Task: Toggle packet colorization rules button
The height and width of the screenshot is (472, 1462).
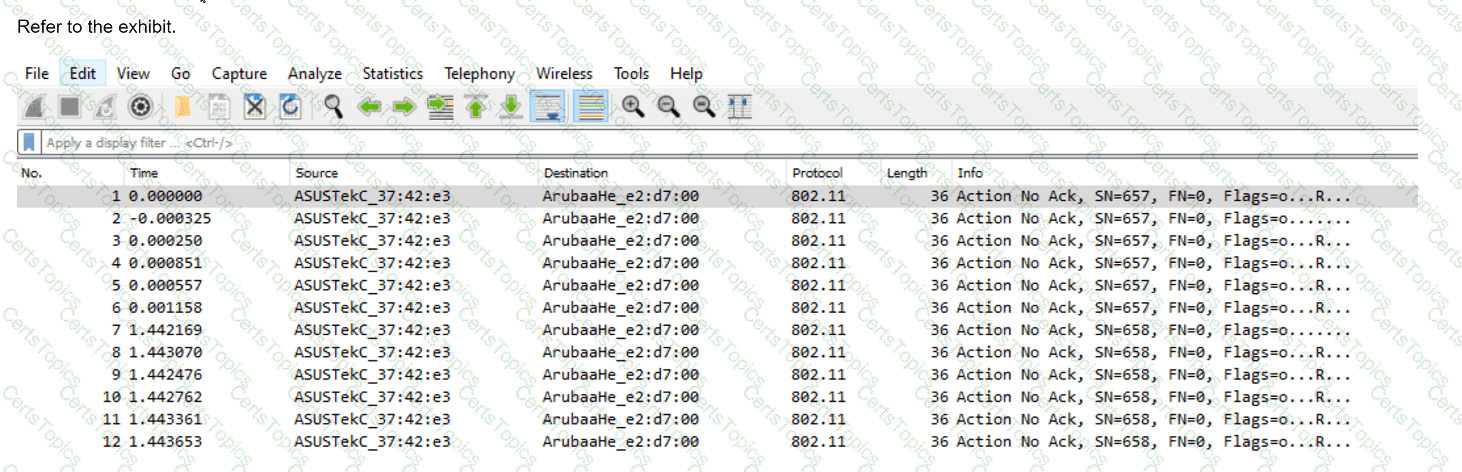Action: point(591,106)
